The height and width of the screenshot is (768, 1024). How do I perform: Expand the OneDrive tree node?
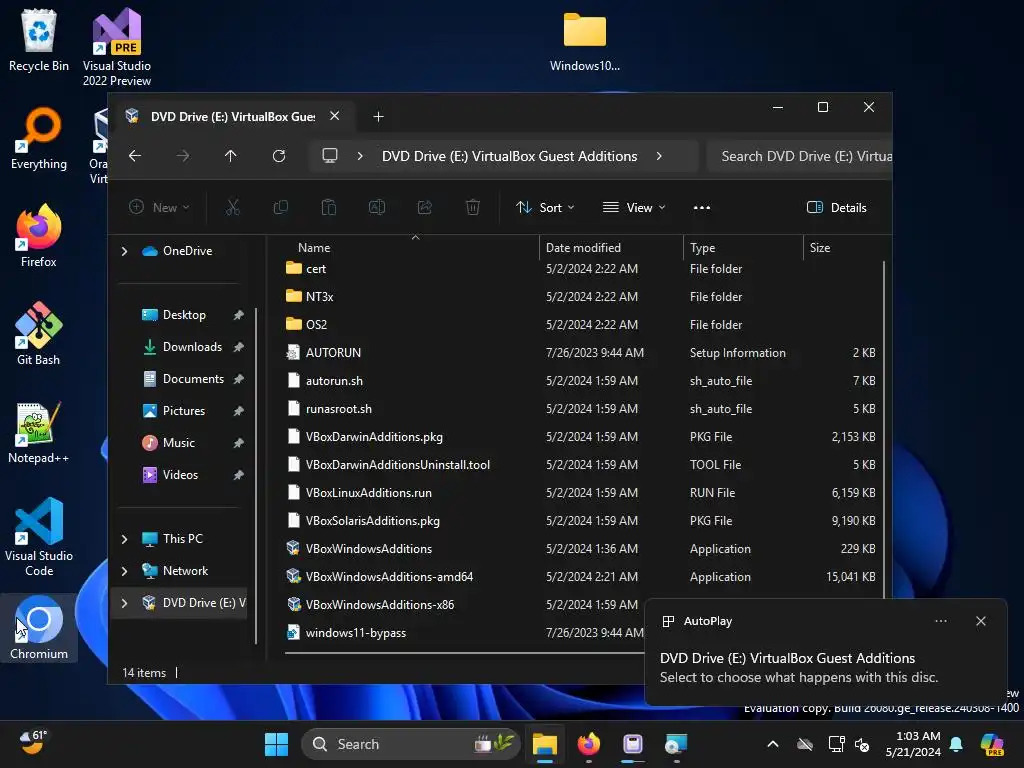(x=125, y=251)
